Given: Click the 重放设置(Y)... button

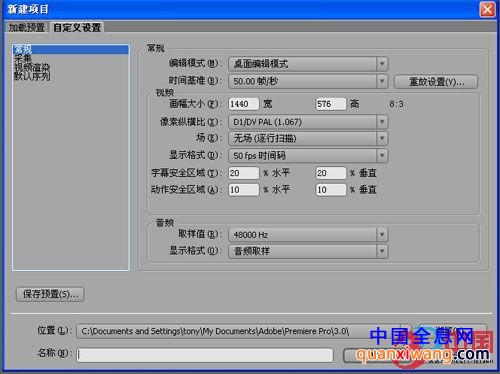Looking at the screenshot, I should pyautogui.click(x=436, y=82).
